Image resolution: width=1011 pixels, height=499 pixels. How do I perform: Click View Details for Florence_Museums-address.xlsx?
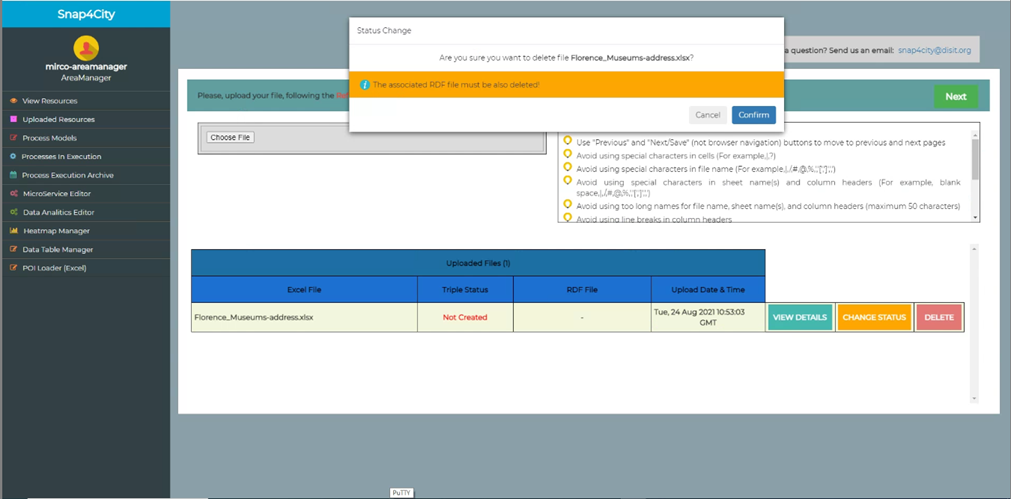coord(800,317)
